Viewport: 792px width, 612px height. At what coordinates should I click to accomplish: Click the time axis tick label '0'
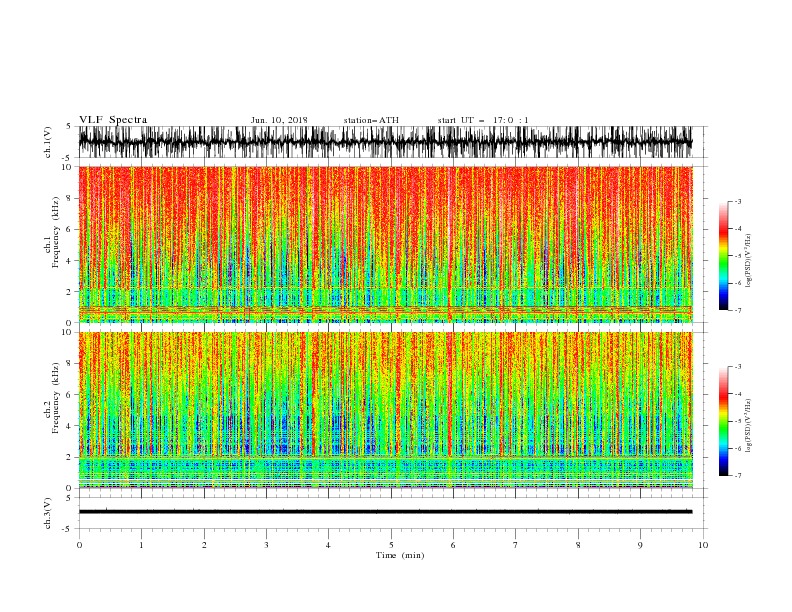[79, 545]
